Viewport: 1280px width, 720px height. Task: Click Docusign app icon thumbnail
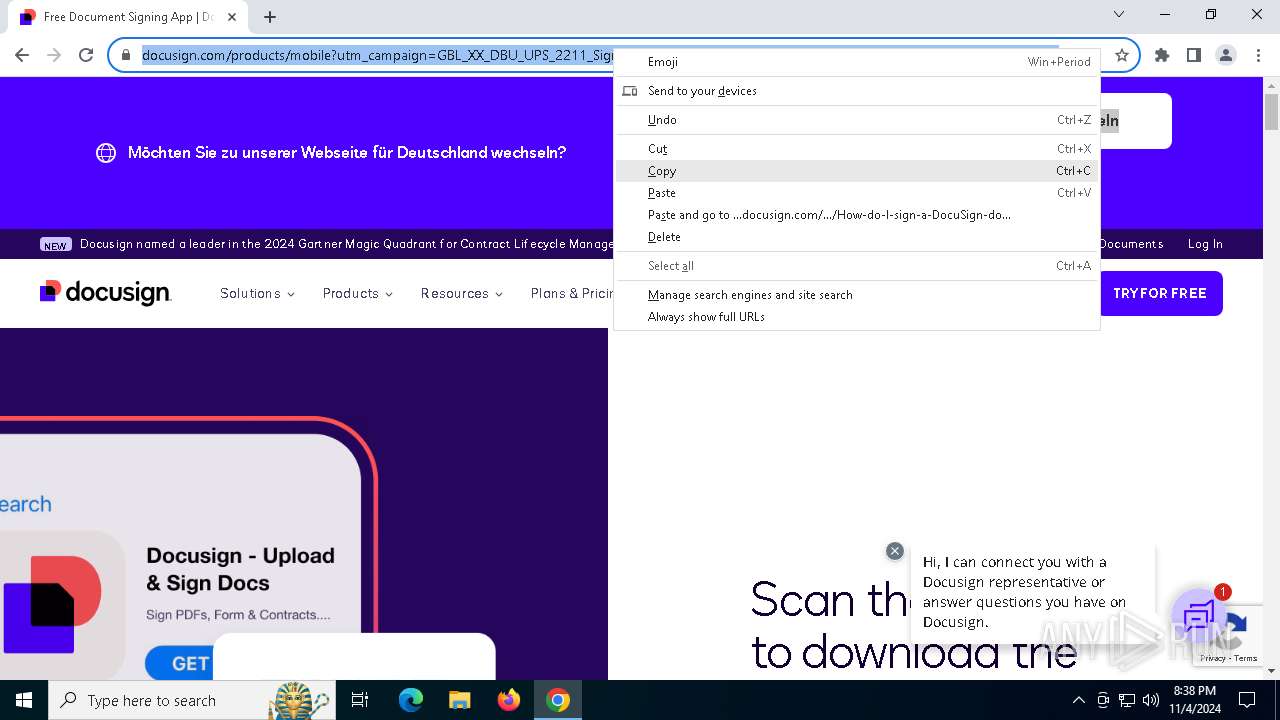coord(52,607)
